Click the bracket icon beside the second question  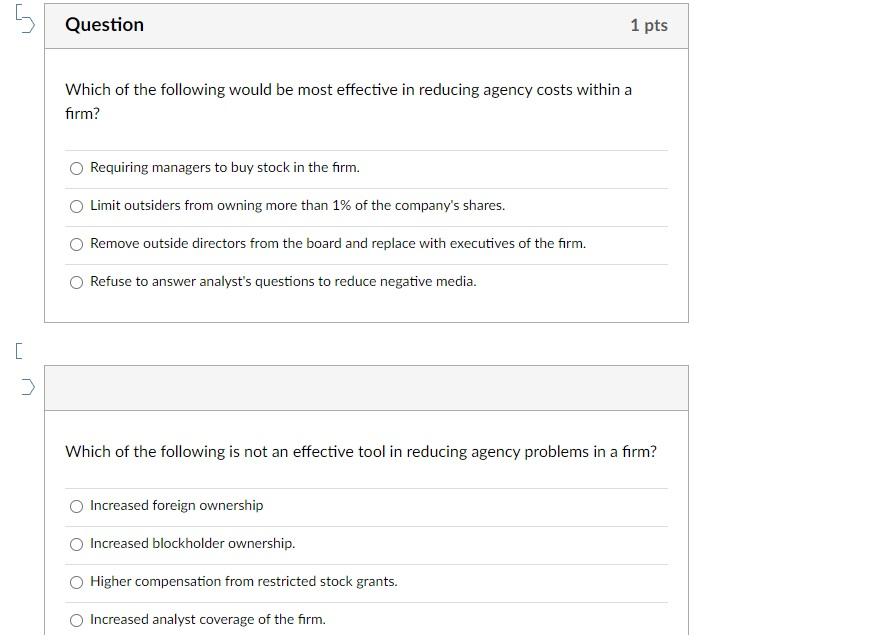(16, 351)
